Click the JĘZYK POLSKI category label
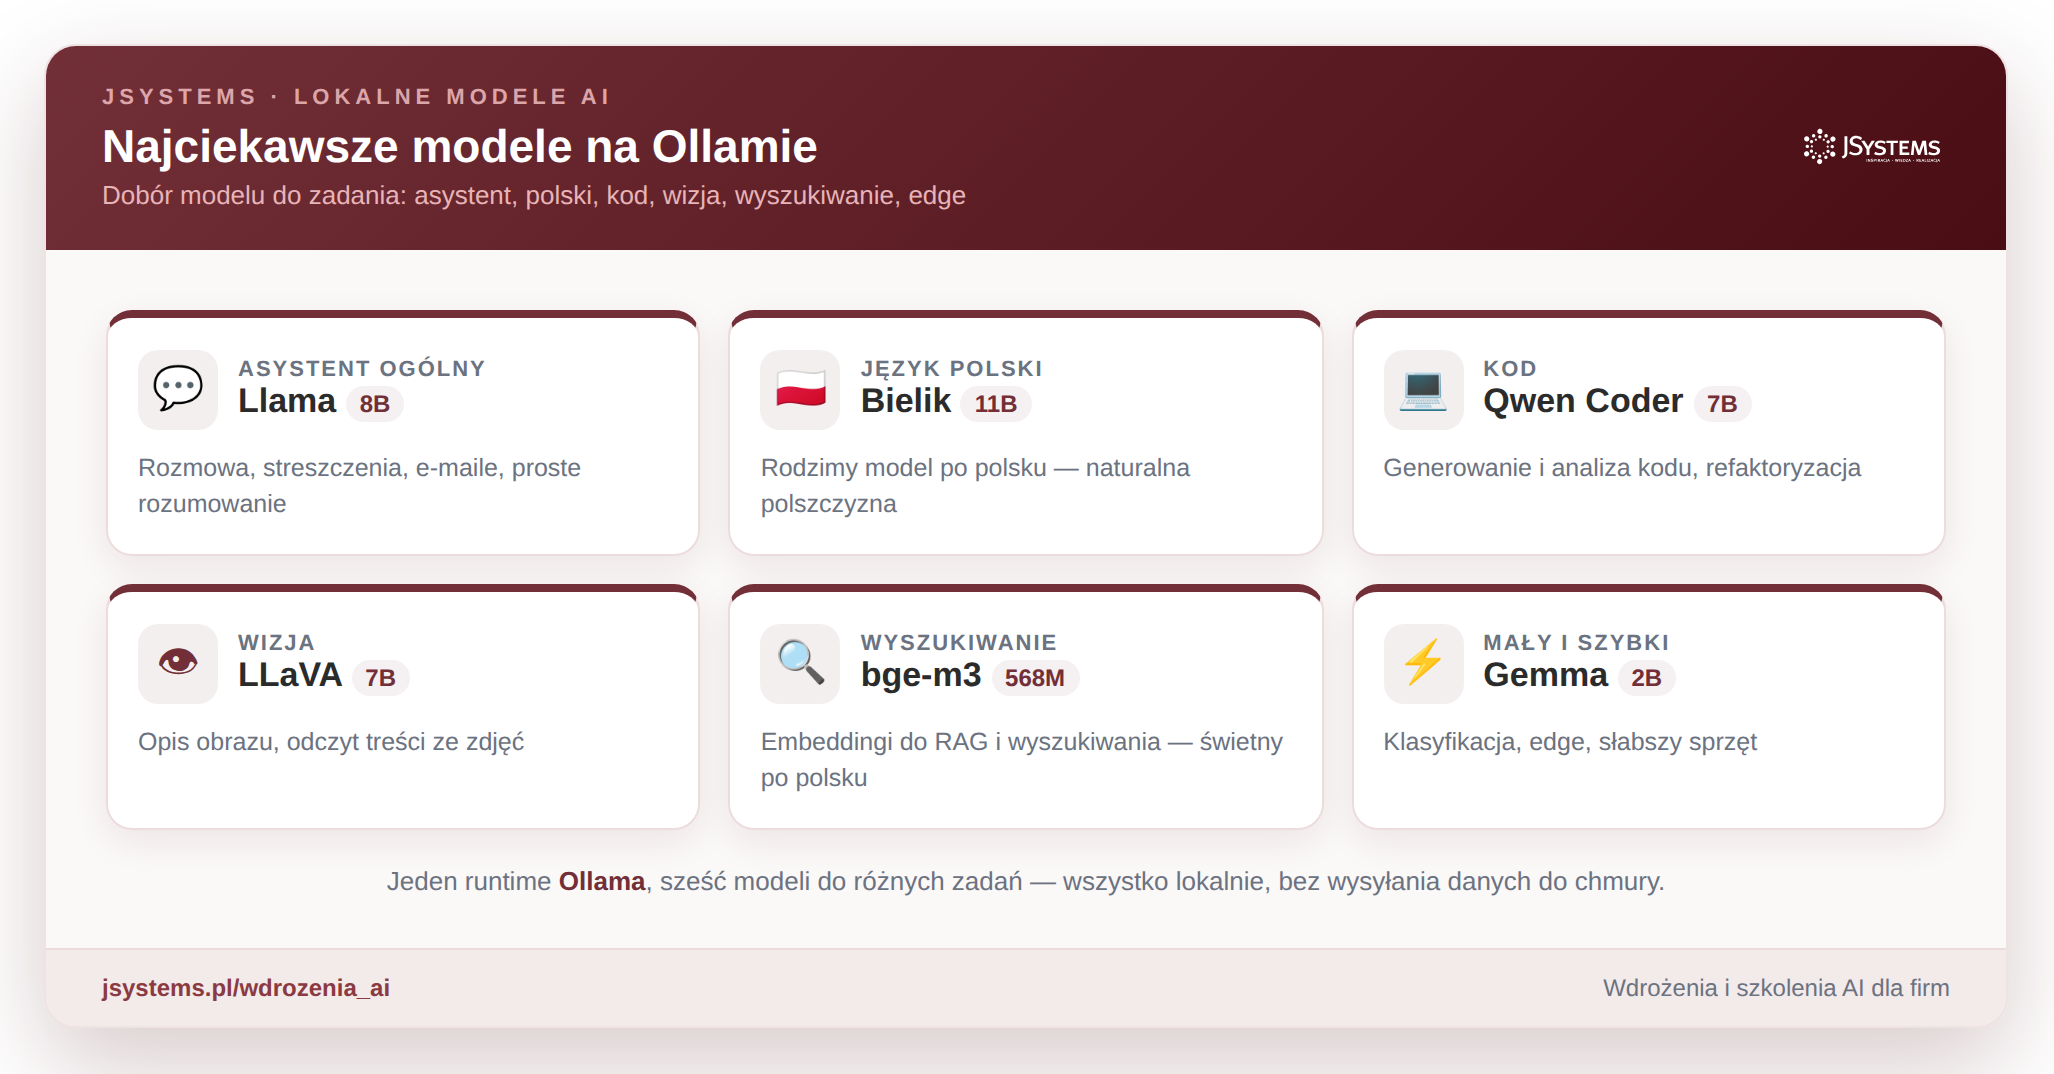Viewport: 2054px width, 1074px height. pyautogui.click(x=952, y=368)
